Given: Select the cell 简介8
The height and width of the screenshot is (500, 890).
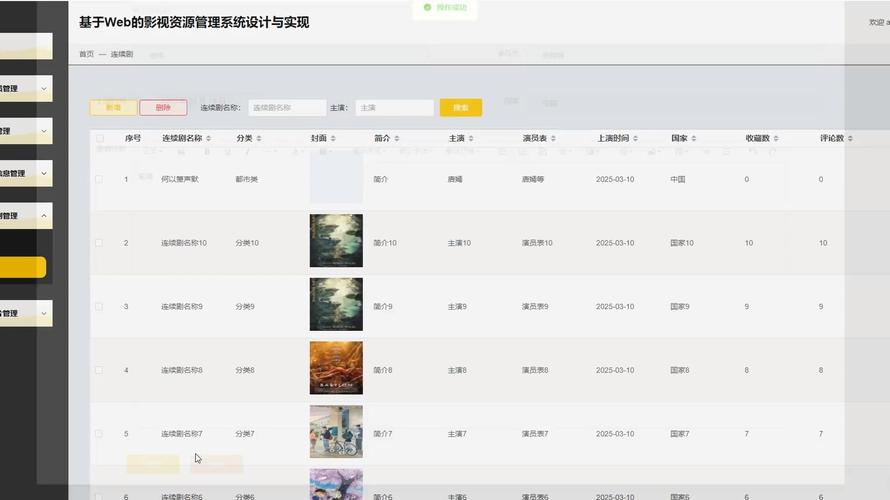Looking at the screenshot, I should click(x=383, y=370).
